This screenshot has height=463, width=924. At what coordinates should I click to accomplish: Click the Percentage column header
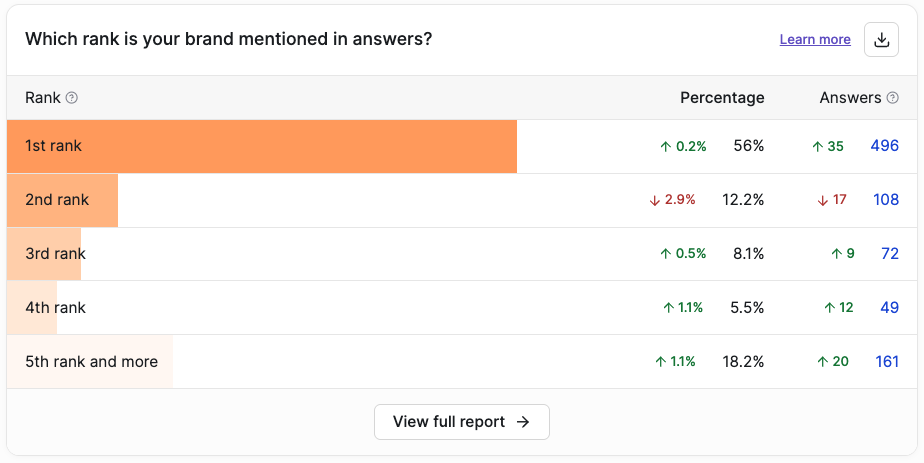tap(722, 98)
